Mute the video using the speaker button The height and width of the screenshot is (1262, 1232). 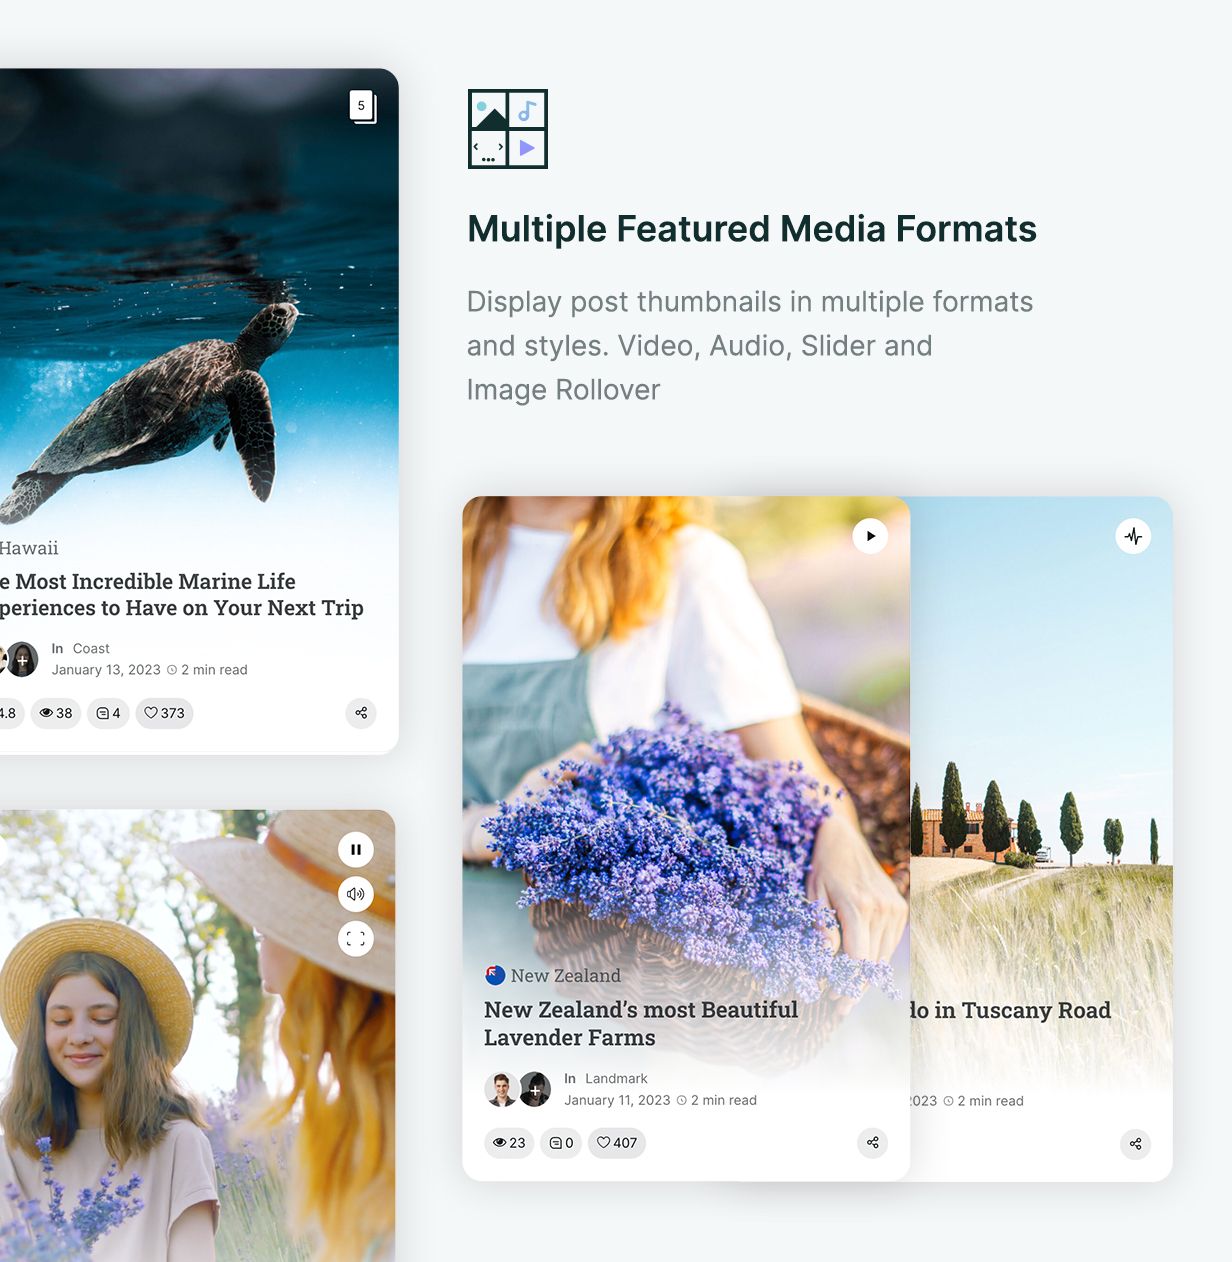coord(356,894)
